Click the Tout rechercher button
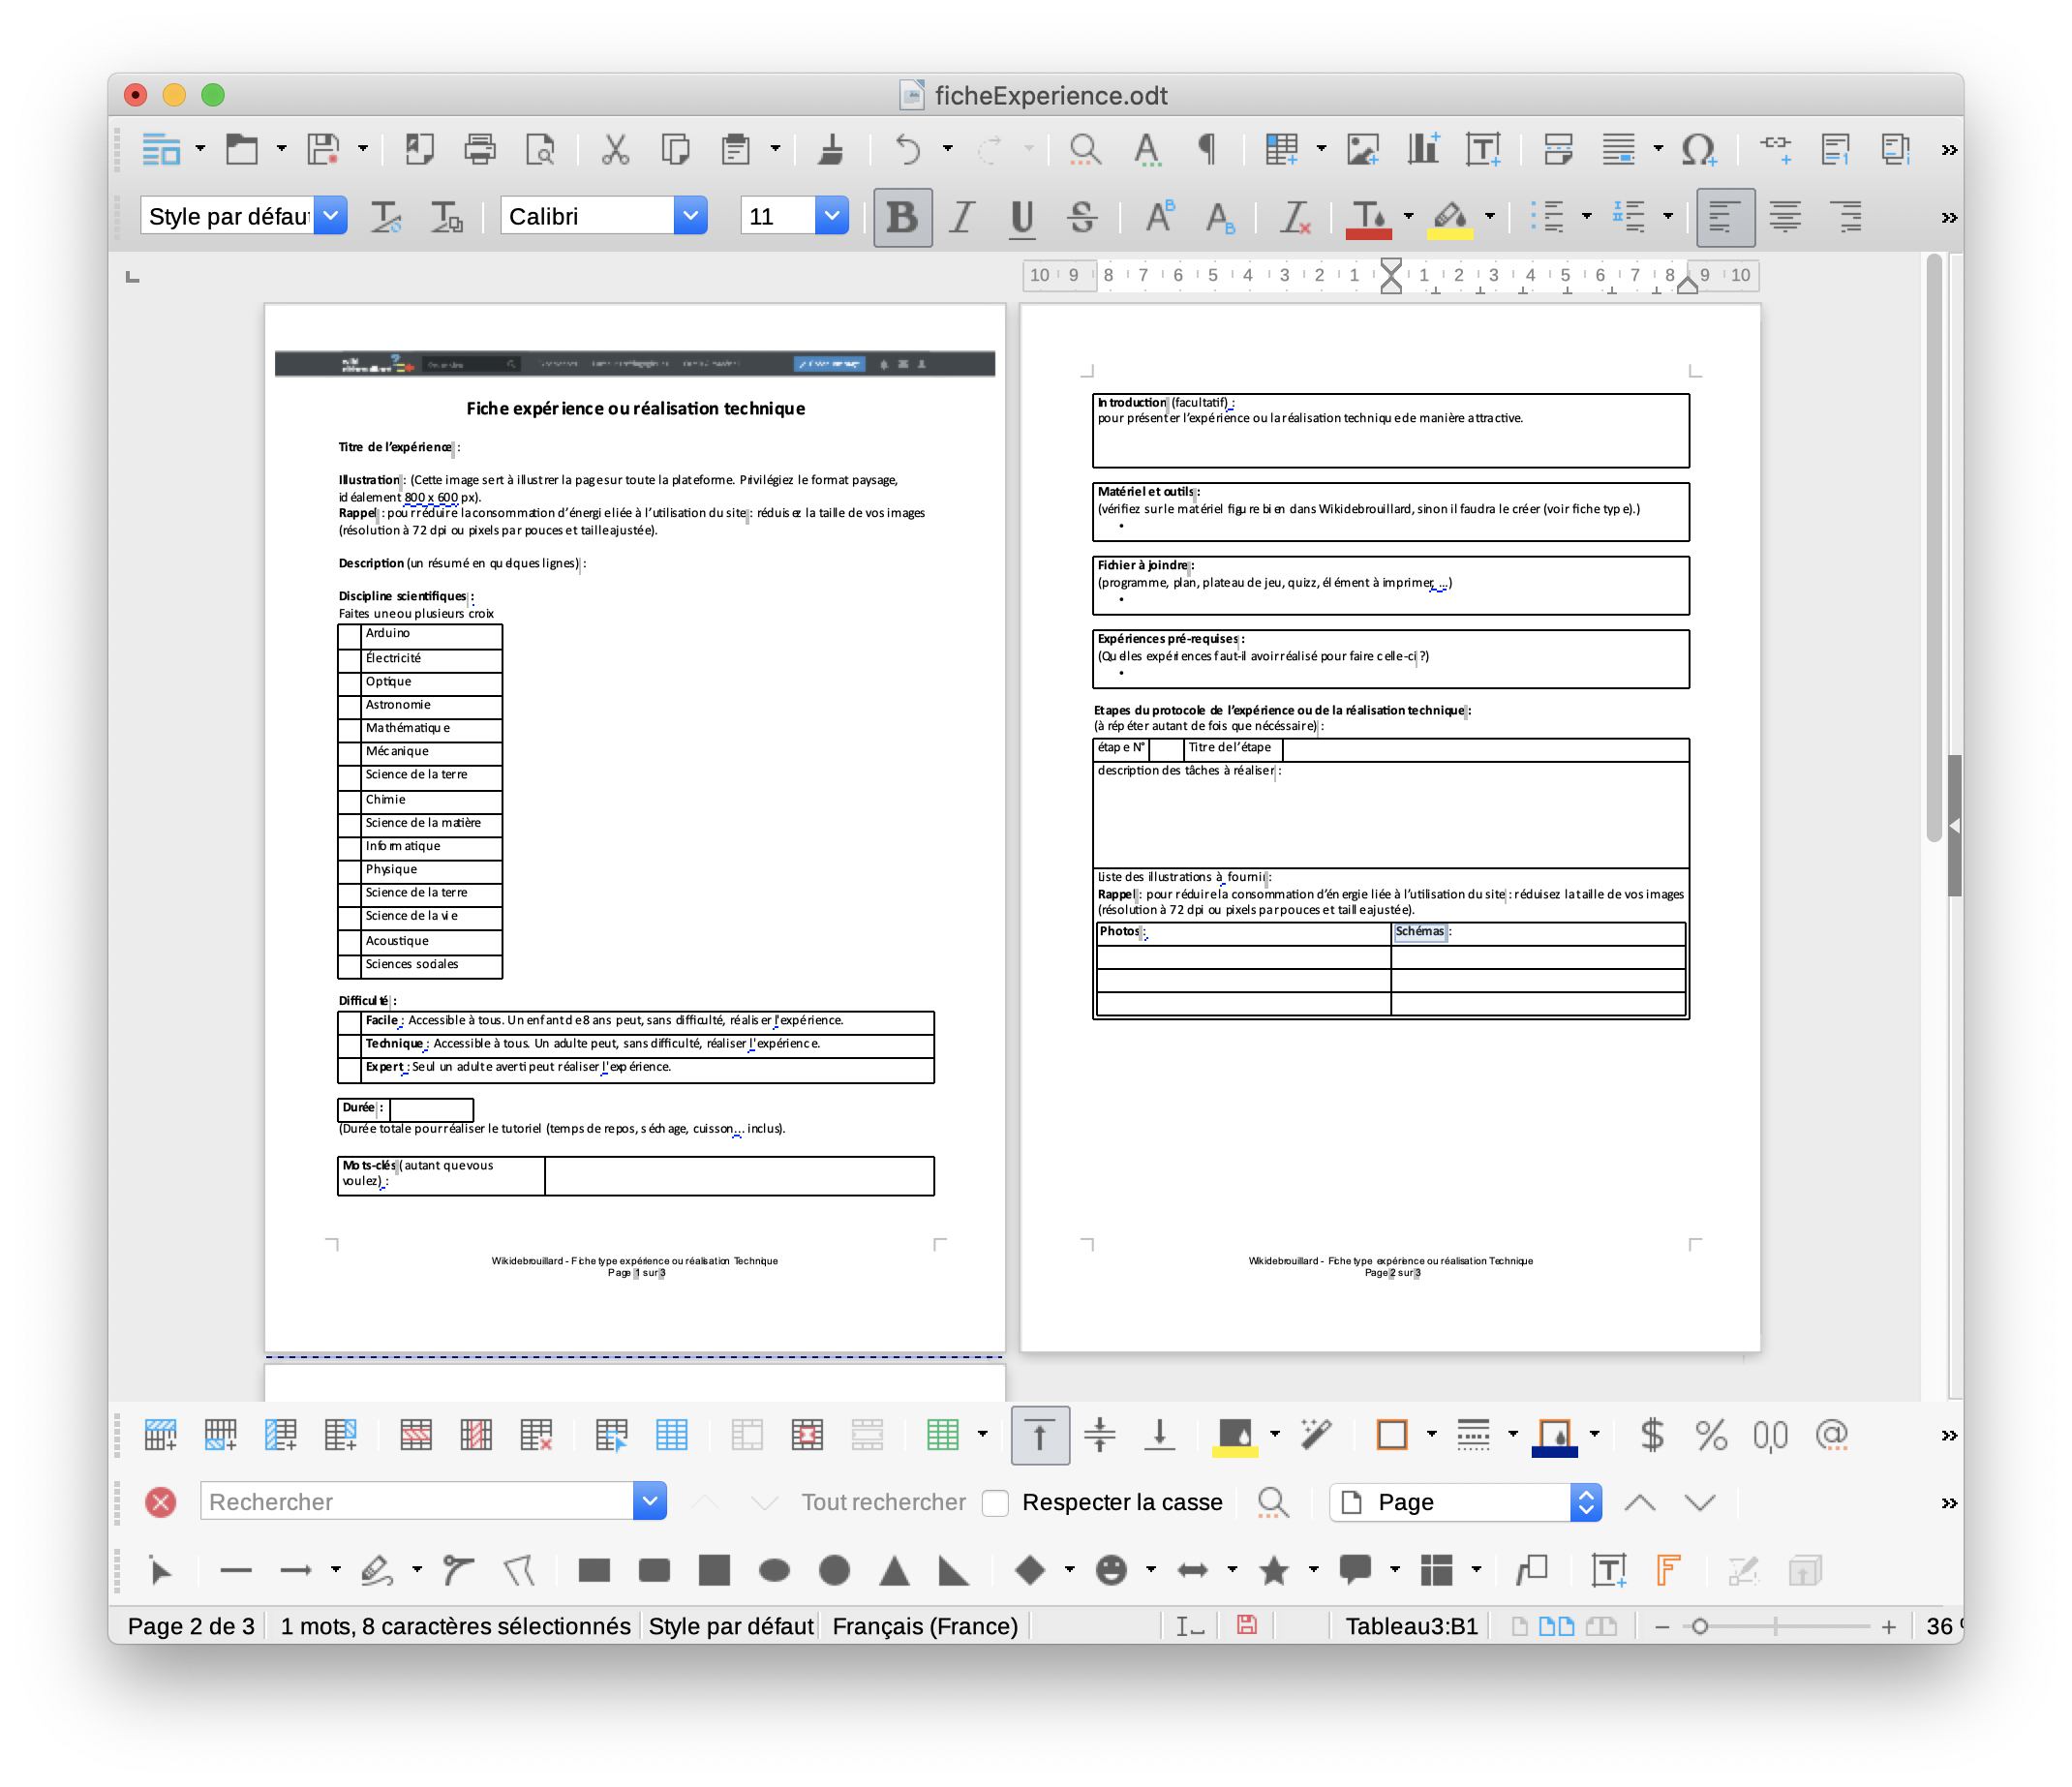This screenshot has width=2072, height=1787. point(883,1502)
